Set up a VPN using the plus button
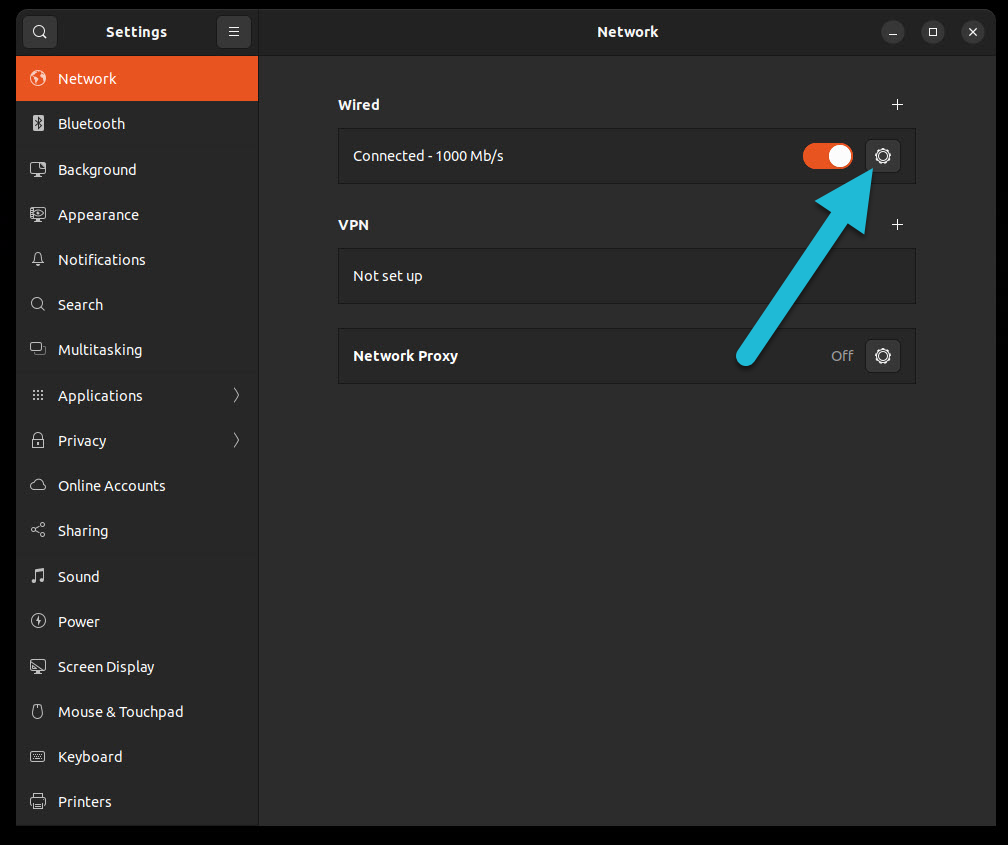This screenshot has width=1008, height=845. tap(897, 224)
